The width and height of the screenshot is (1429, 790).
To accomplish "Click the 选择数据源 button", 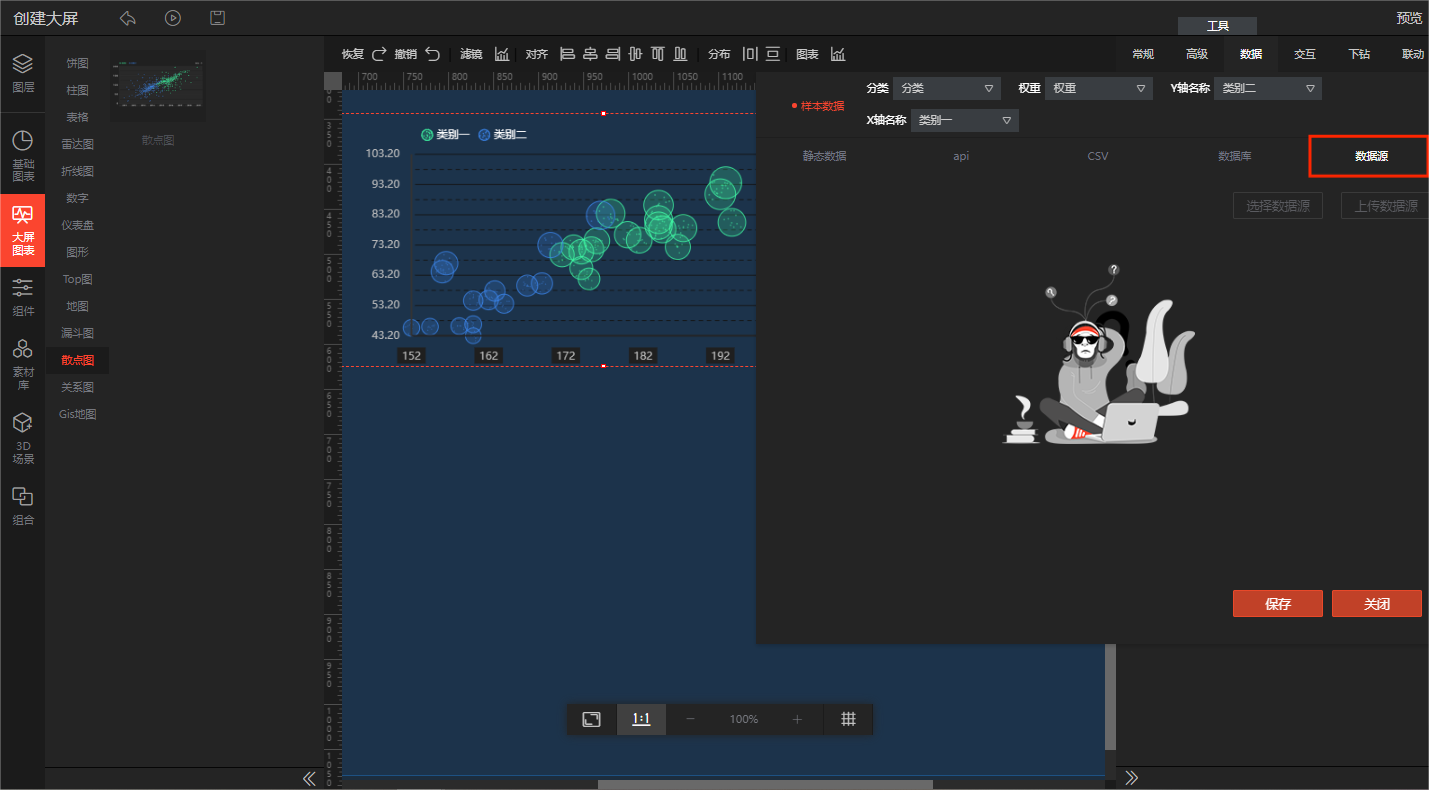I will [1278, 206].
